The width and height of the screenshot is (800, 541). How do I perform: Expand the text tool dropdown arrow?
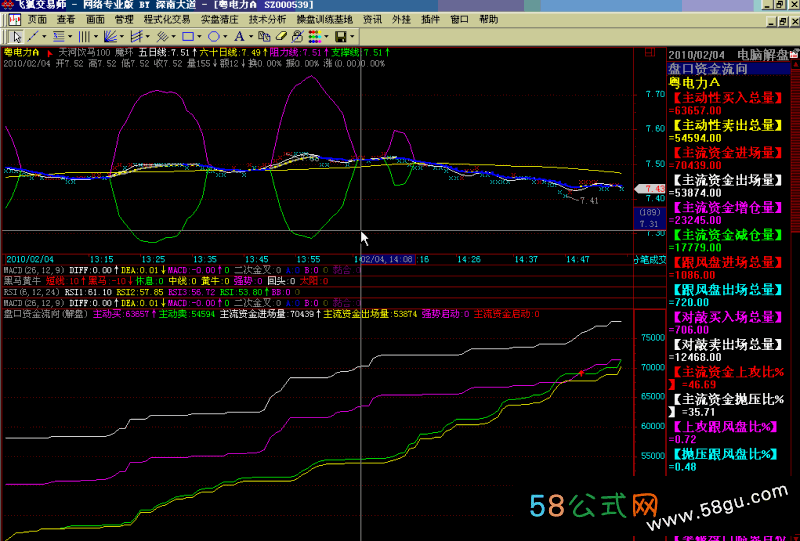coord(251,37)
